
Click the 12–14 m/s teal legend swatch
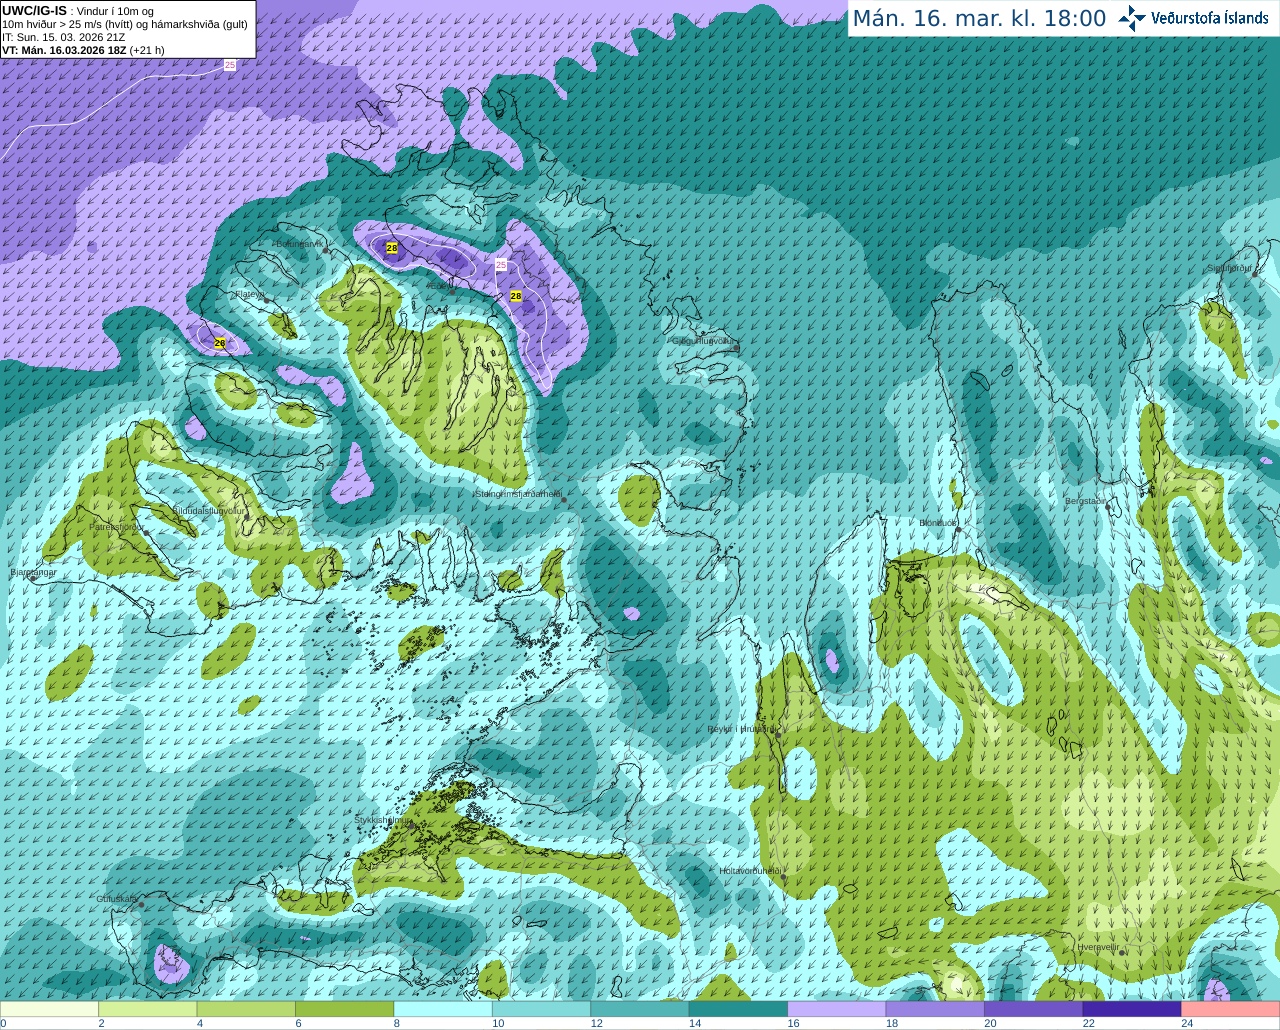[640, 1009]
